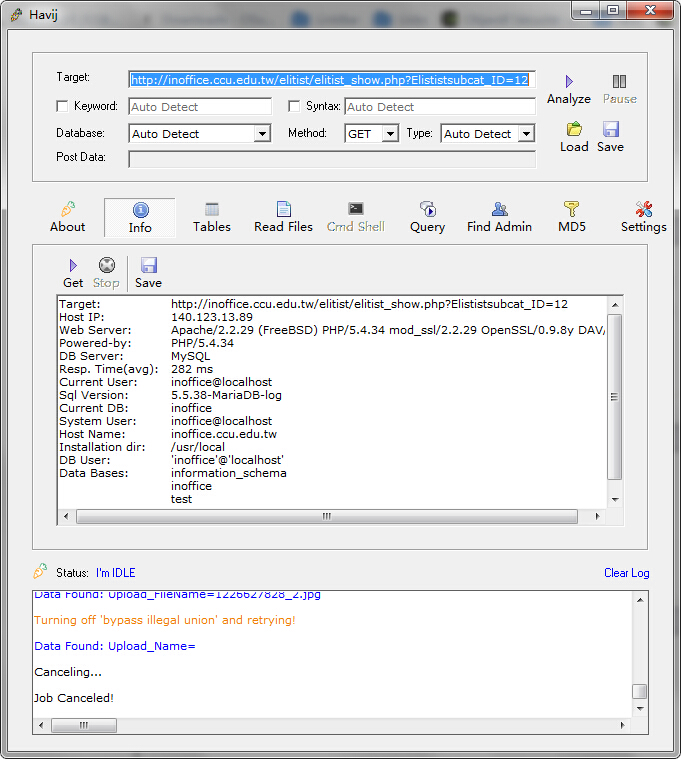
Task: Open the Type Auto Detect dropdown
Action: point(526,134)
